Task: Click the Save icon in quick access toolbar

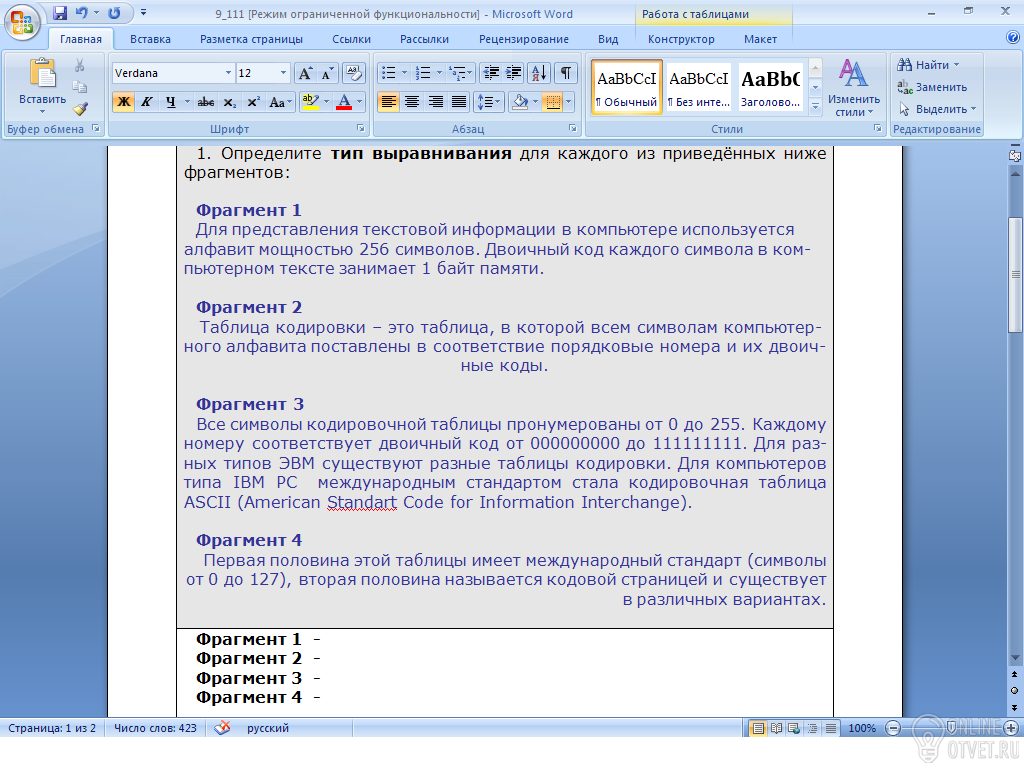Action: click(x=60, y=13)
